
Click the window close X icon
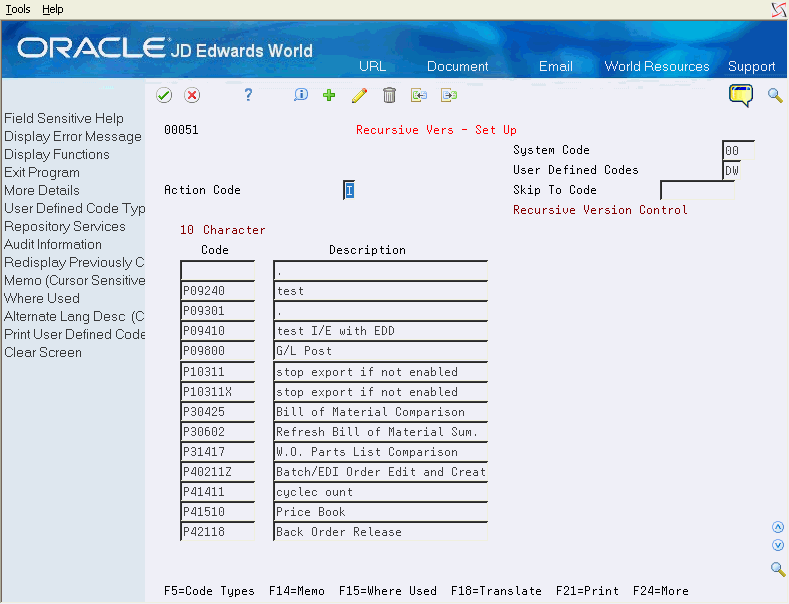click(779, 10)
